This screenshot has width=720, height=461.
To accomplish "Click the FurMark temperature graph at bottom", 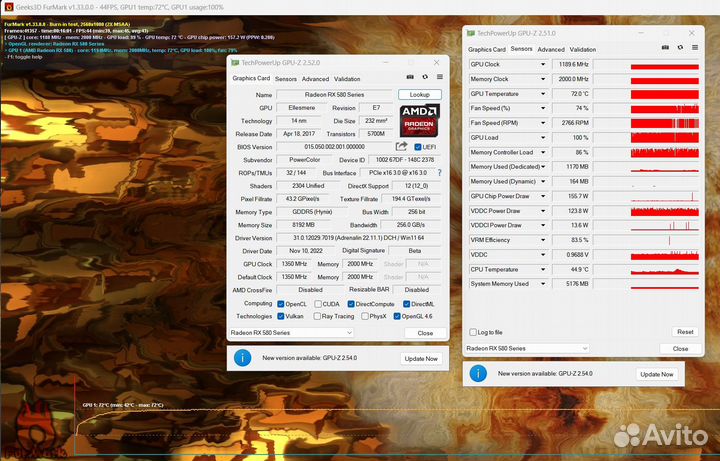I will point(397,416).
